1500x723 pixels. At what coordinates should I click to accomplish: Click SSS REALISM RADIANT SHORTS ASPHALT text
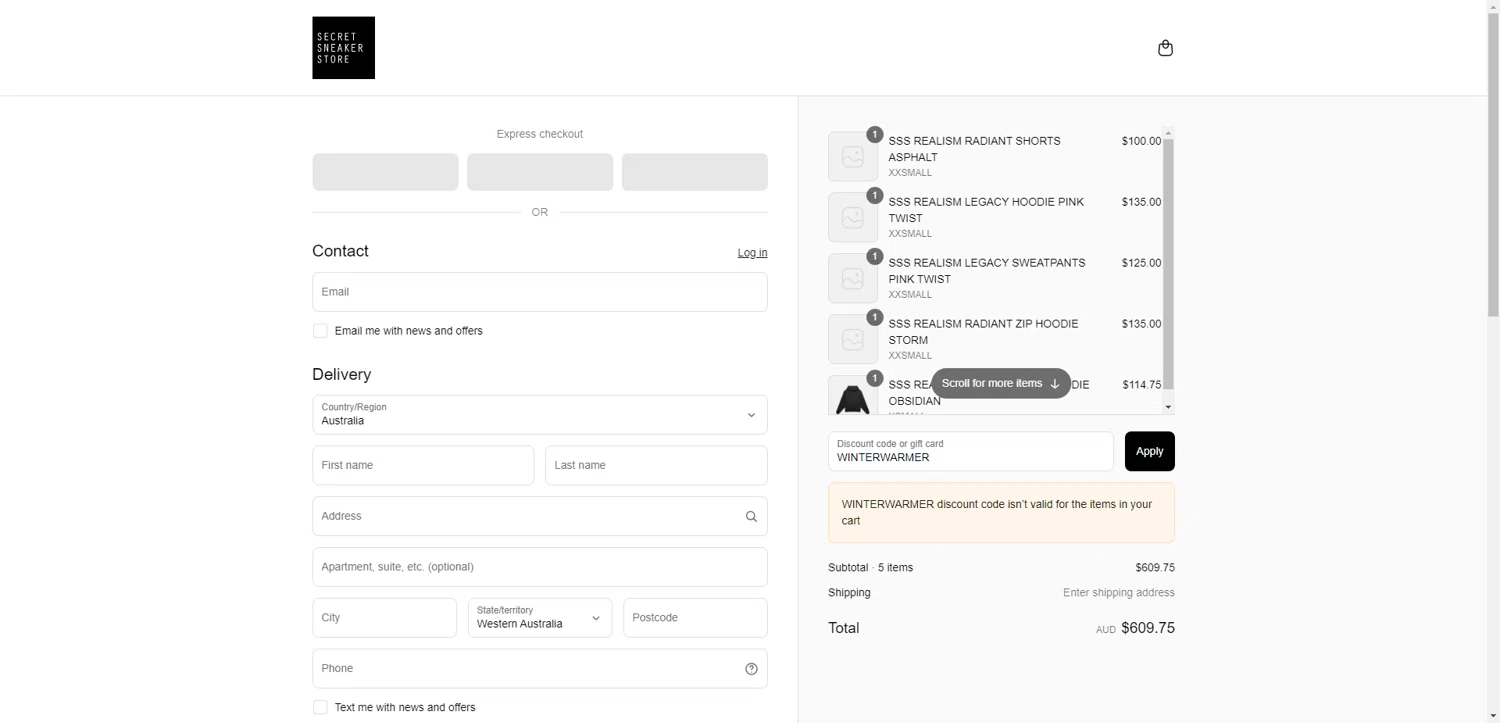(x=975, y=149)
